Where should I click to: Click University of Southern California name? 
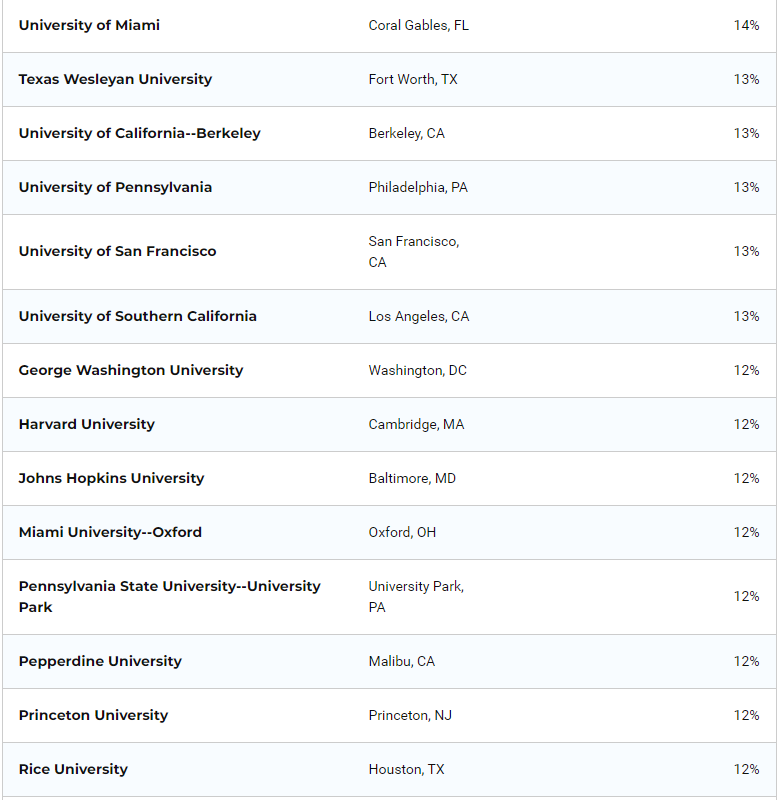[137, 316]
